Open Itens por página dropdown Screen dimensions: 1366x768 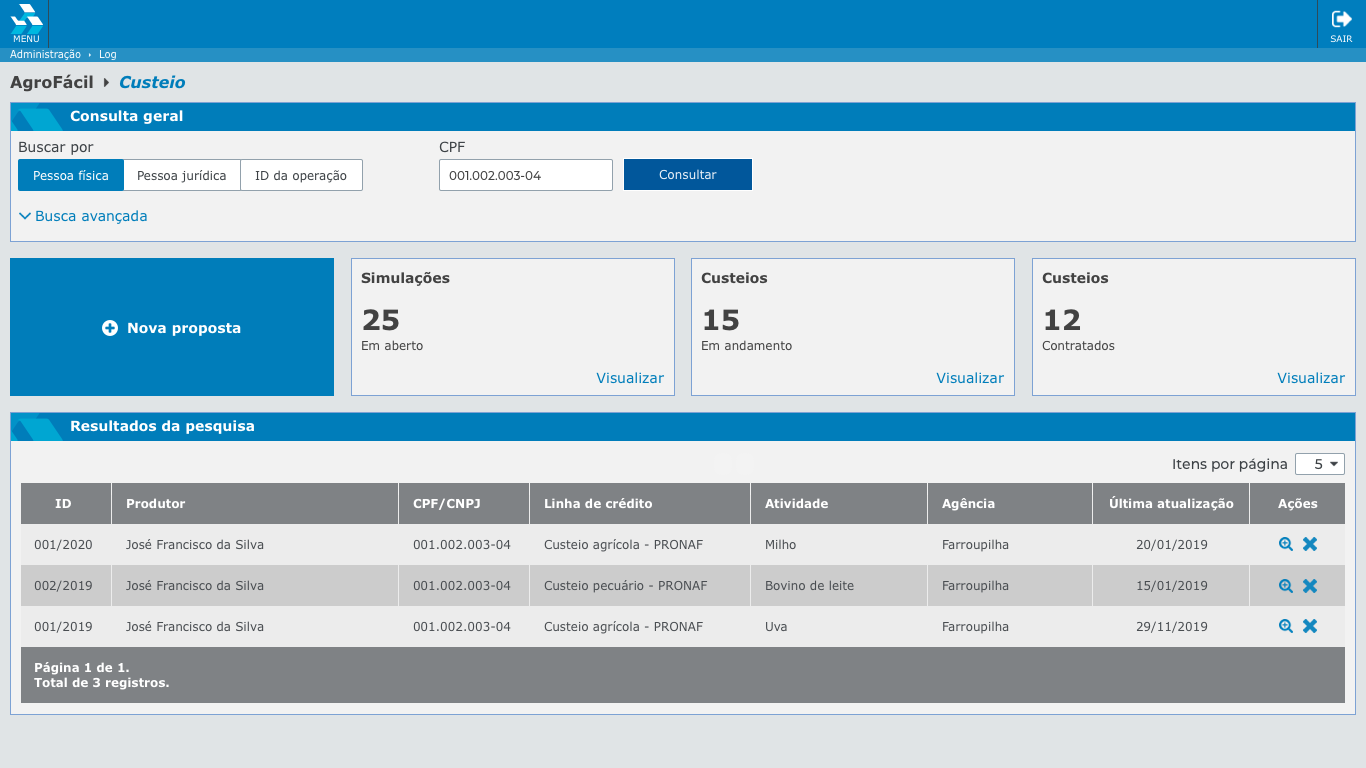click(1320, 464)
